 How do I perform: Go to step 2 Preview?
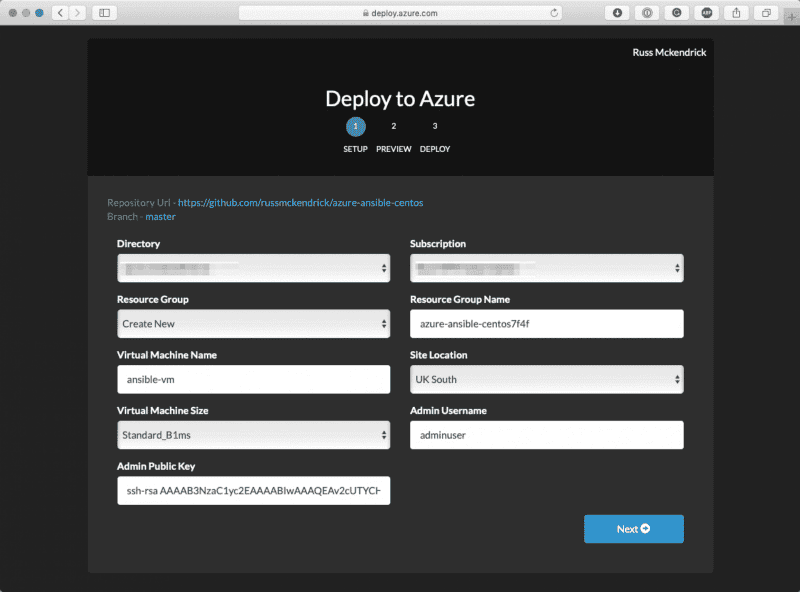394,127
